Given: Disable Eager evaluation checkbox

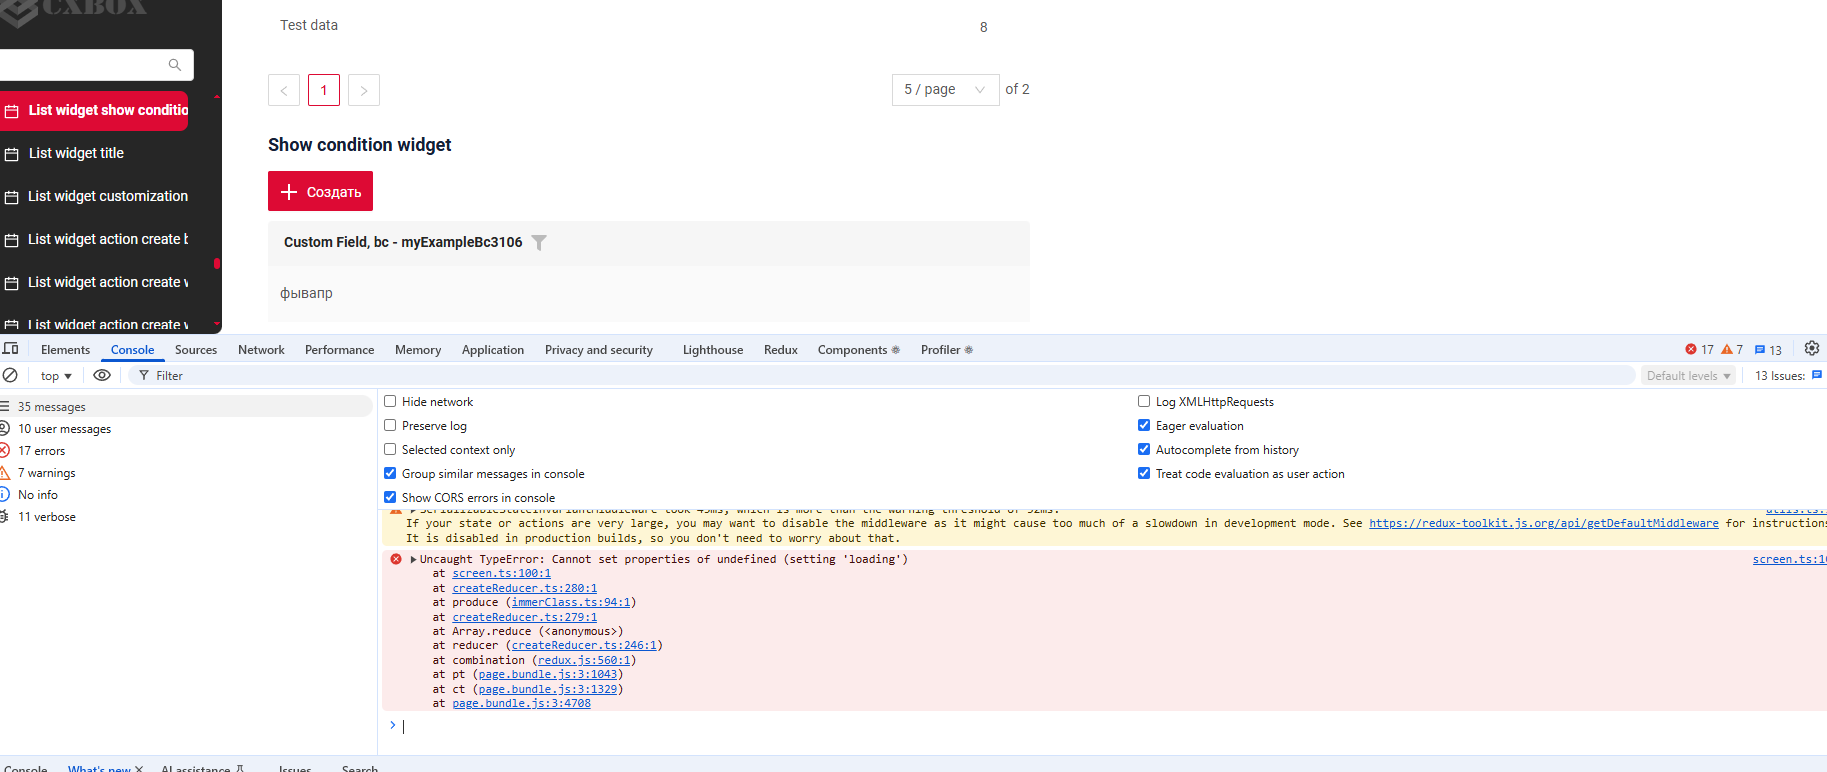Looking at the screenshot, I should tap(1144, 425).
